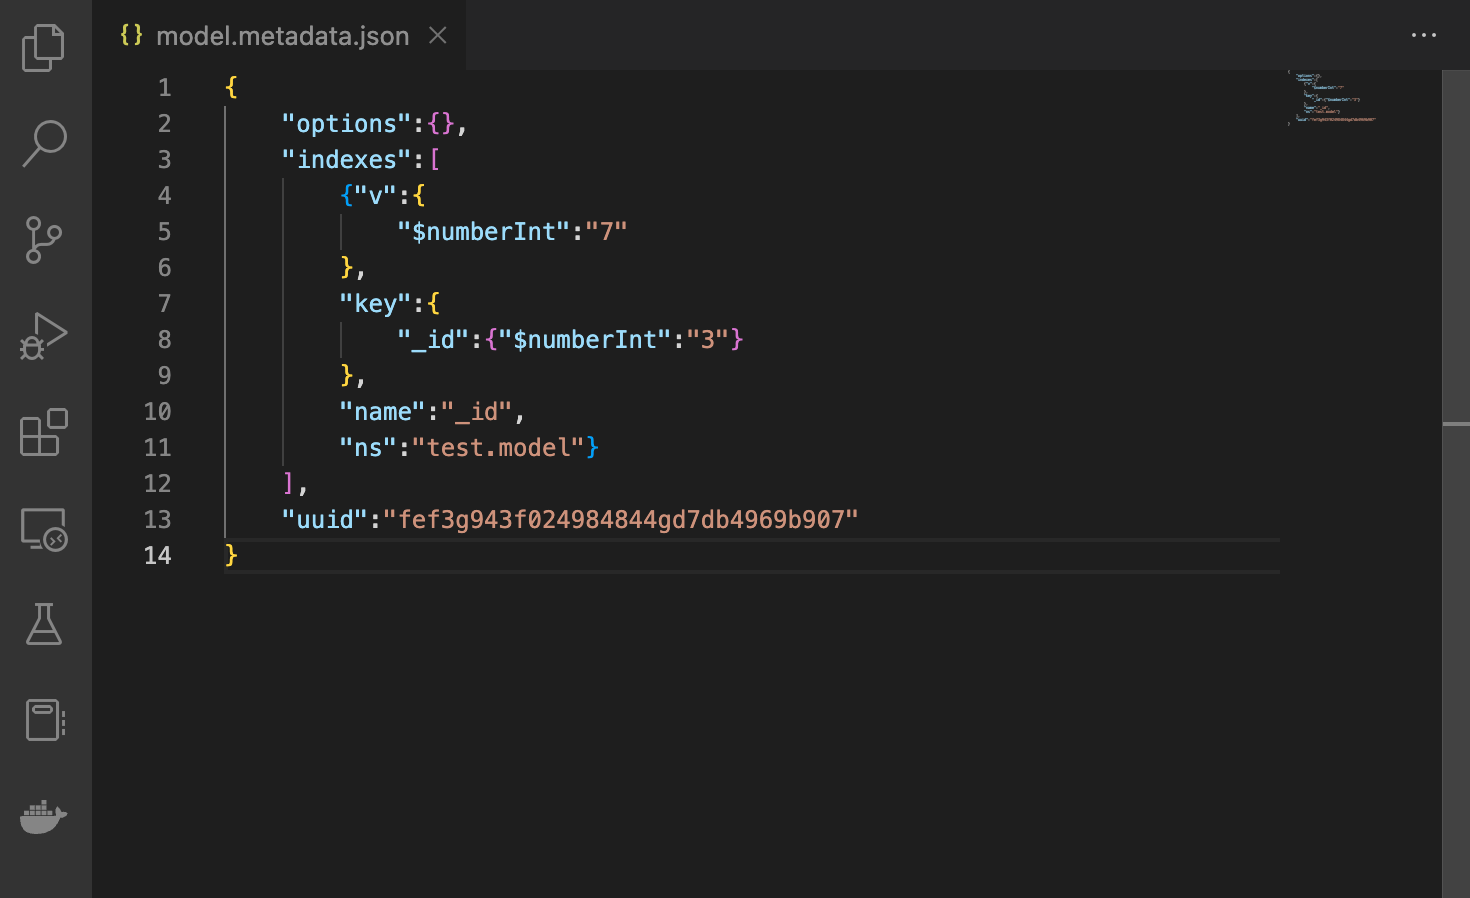Click the "v" key on line 4

pyautogui.click(x=375, y=196)
